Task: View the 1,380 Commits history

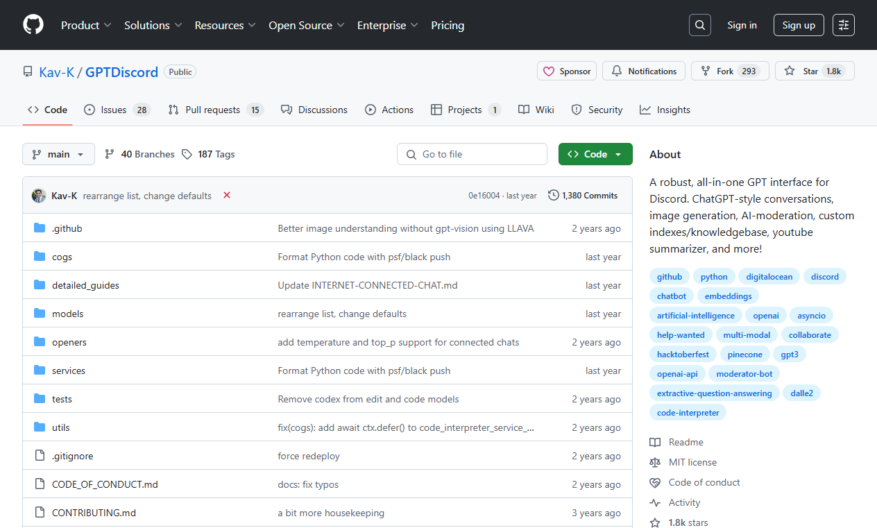Action: [583, 195]
